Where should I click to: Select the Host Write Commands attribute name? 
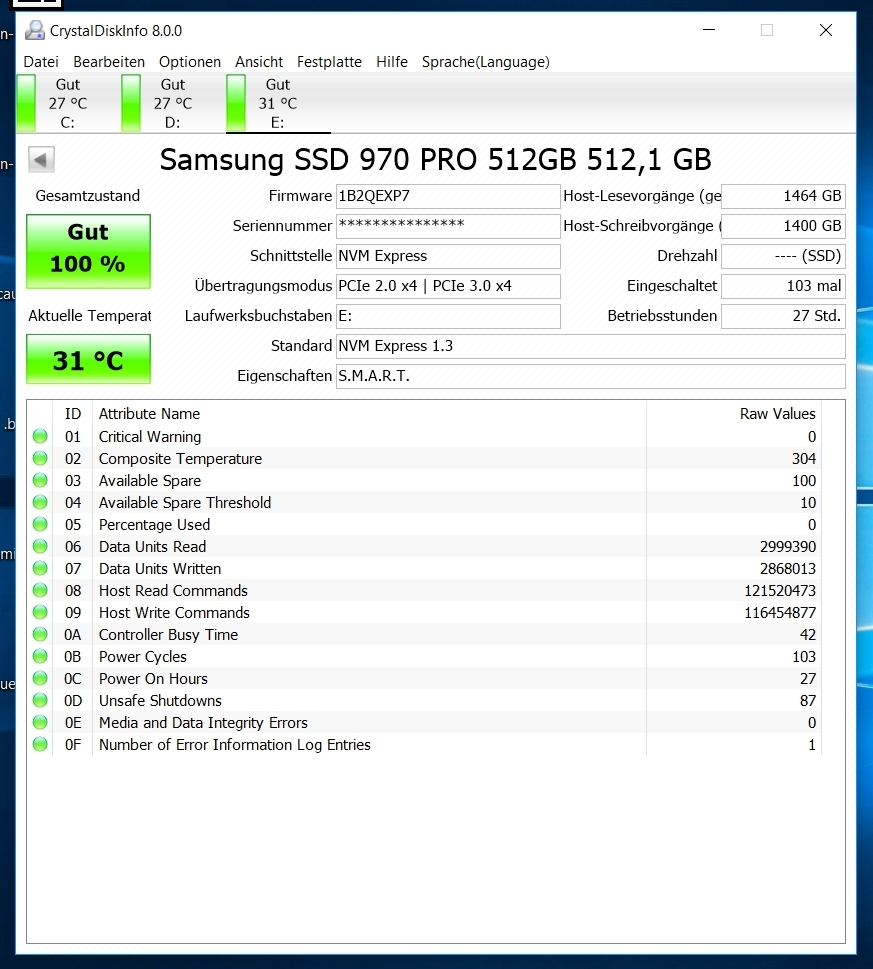(x=174, y=613)
